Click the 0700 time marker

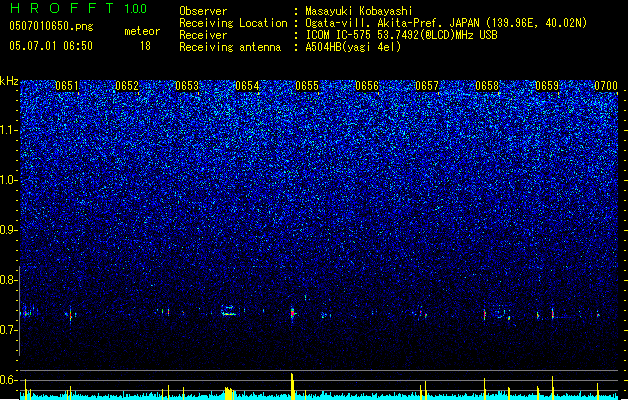coord(606,86)
